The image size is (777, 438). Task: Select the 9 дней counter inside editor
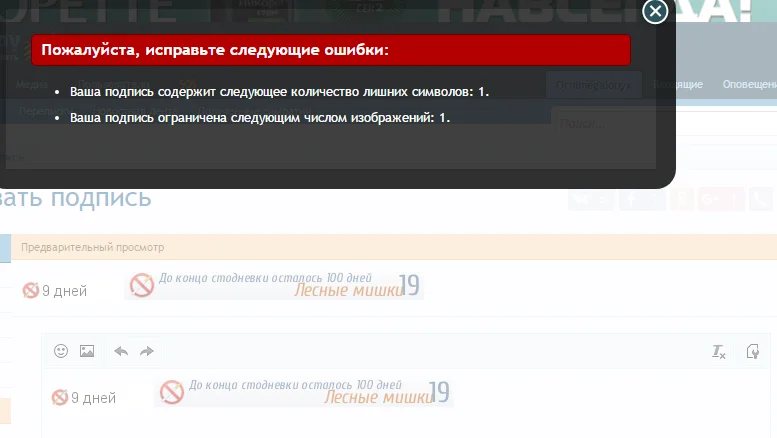tap(84, 397)
